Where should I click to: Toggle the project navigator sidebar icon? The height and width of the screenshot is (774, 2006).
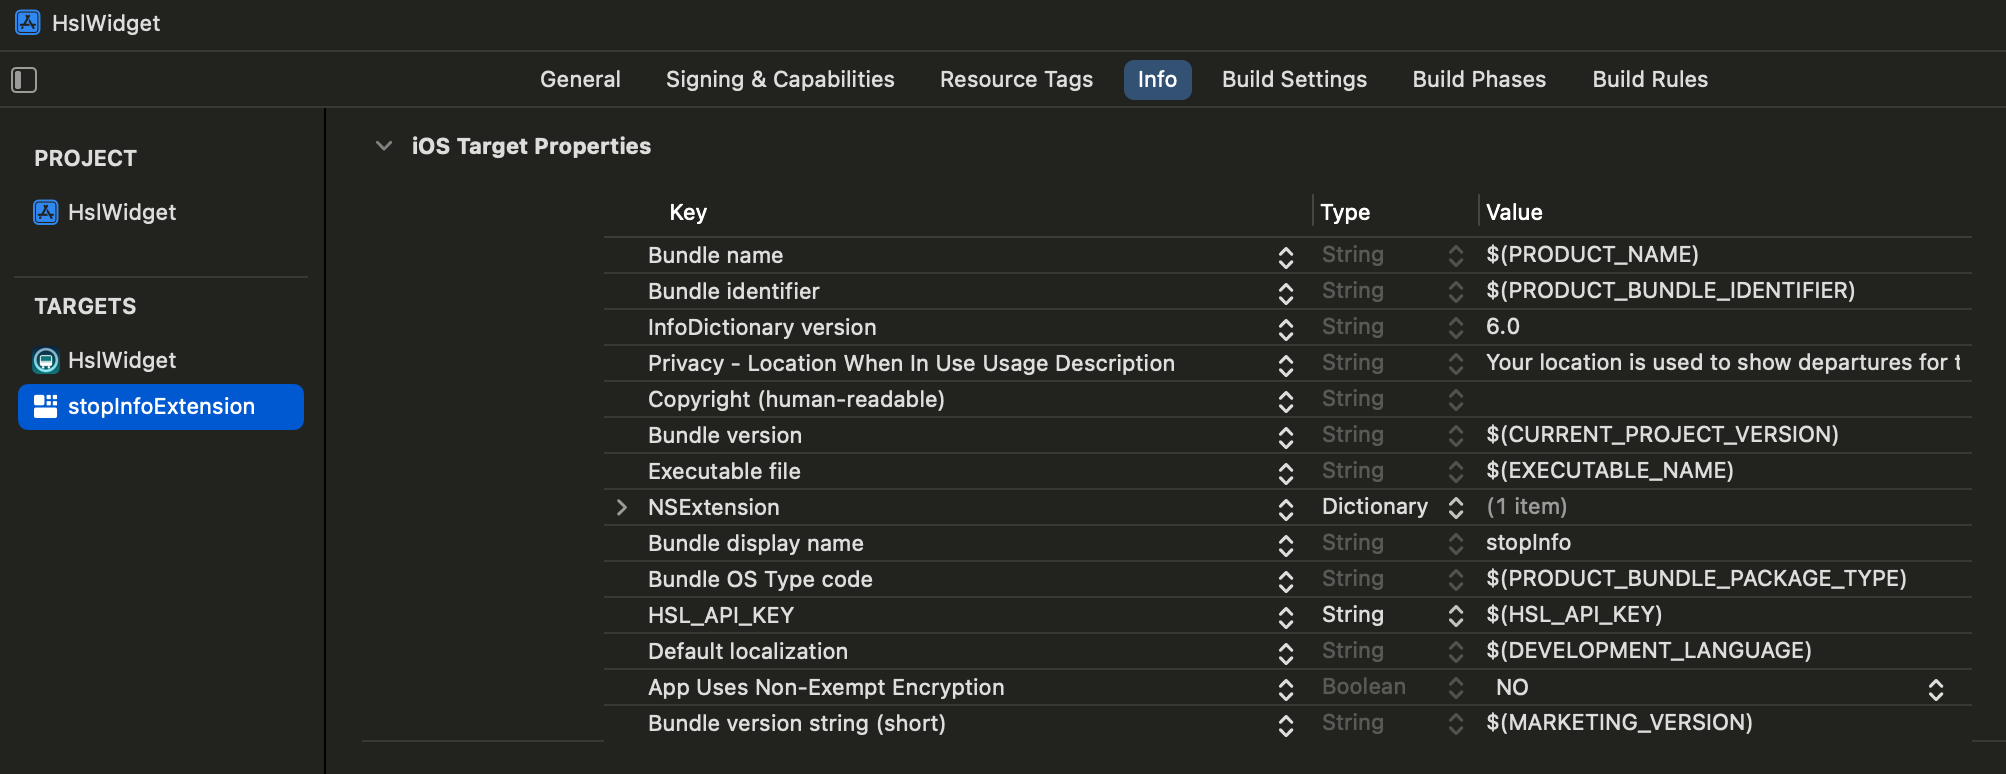(x=24, y=80)
